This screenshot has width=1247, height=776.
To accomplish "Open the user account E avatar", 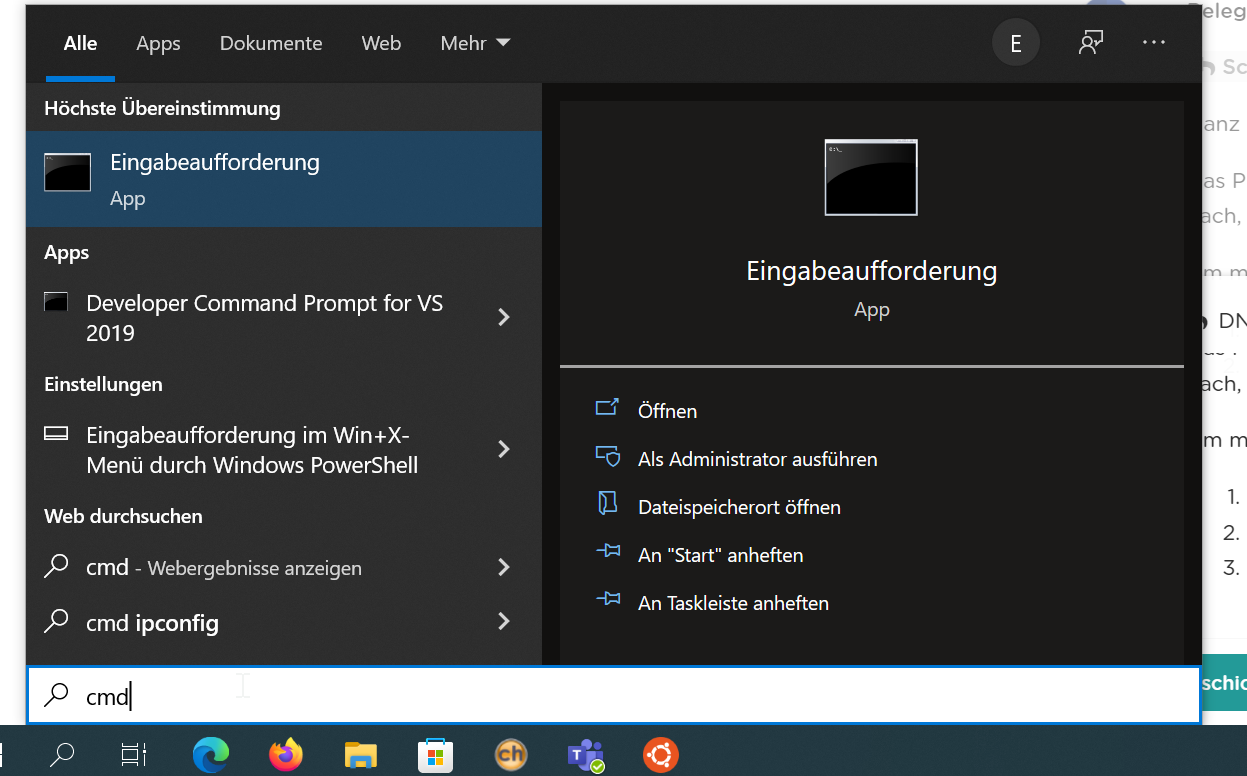I will point(1016,43).
